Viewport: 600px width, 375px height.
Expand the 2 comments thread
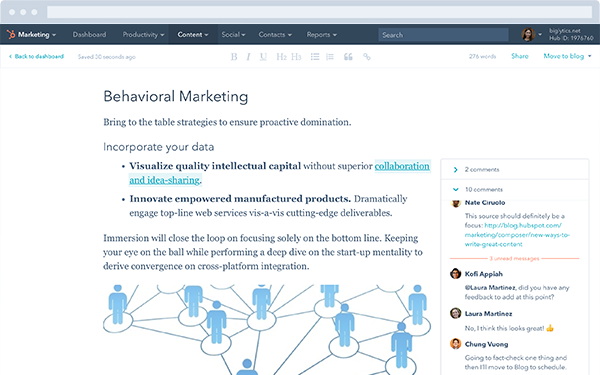455,170
